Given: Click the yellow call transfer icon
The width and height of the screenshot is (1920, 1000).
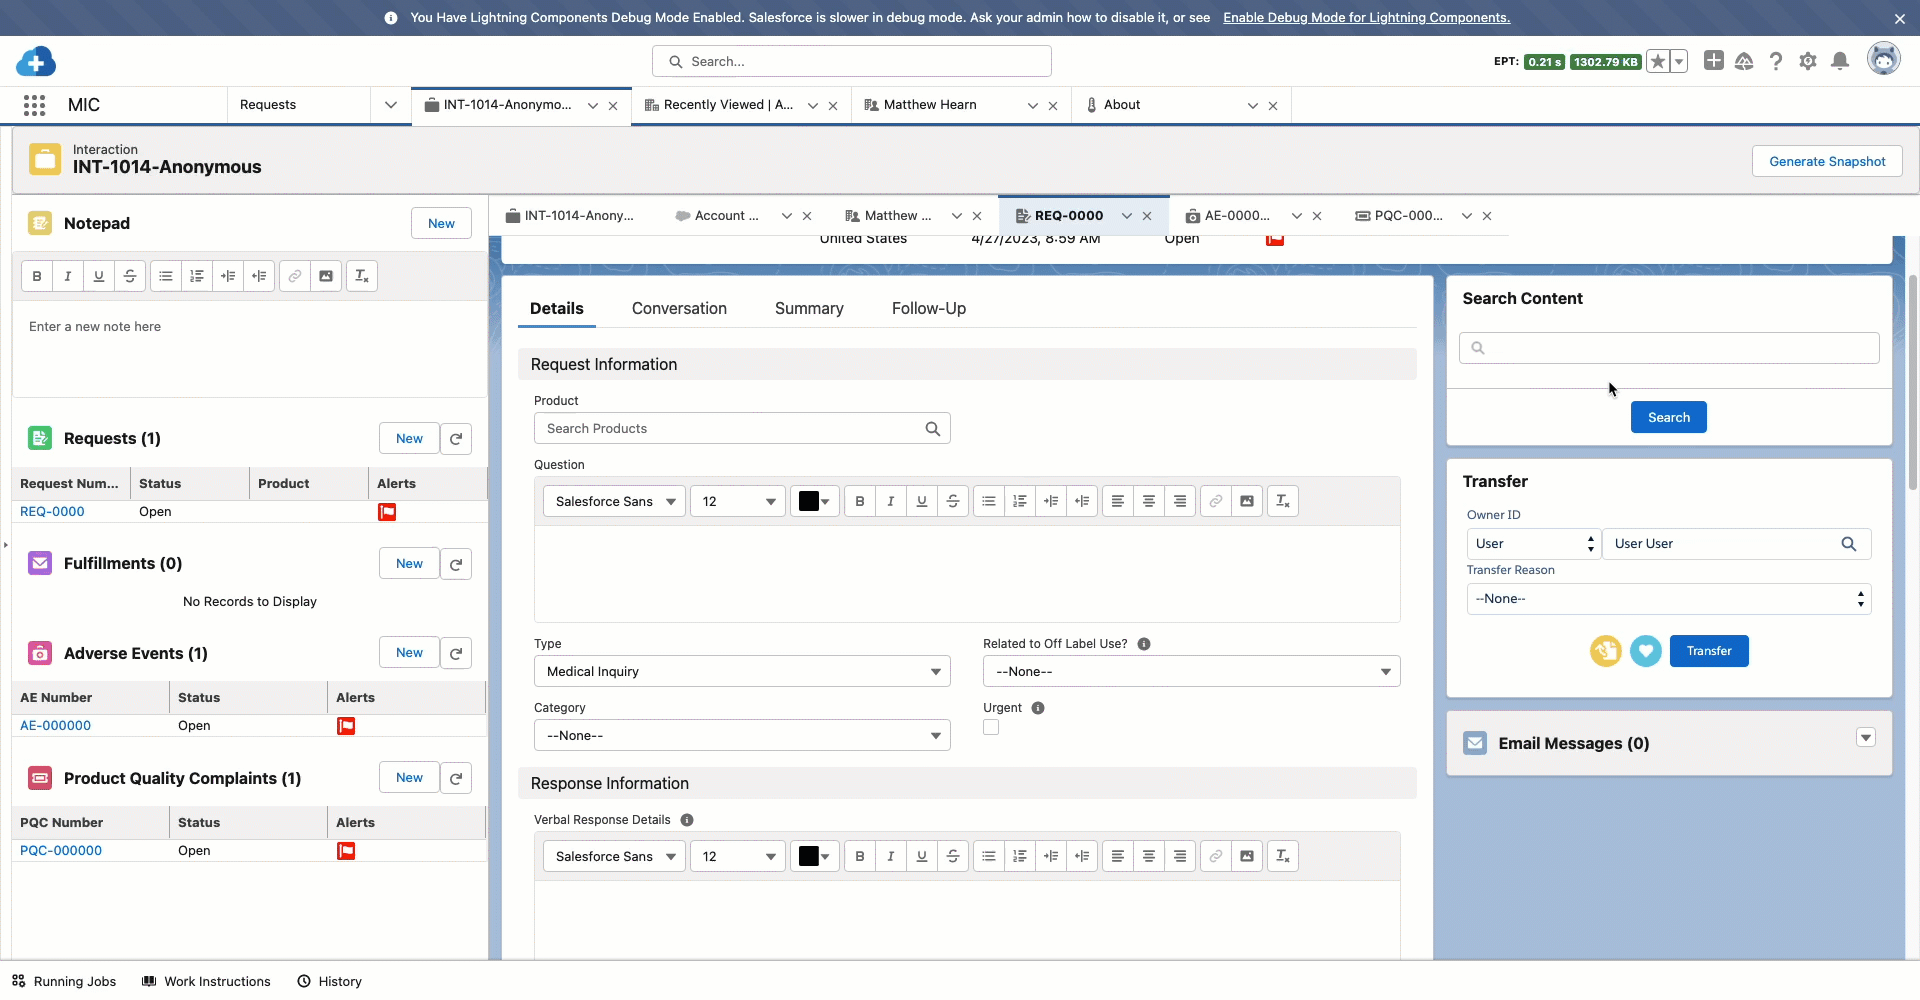Looking at the screenshot, I should pyautogui.click(x=1605, y=651).
